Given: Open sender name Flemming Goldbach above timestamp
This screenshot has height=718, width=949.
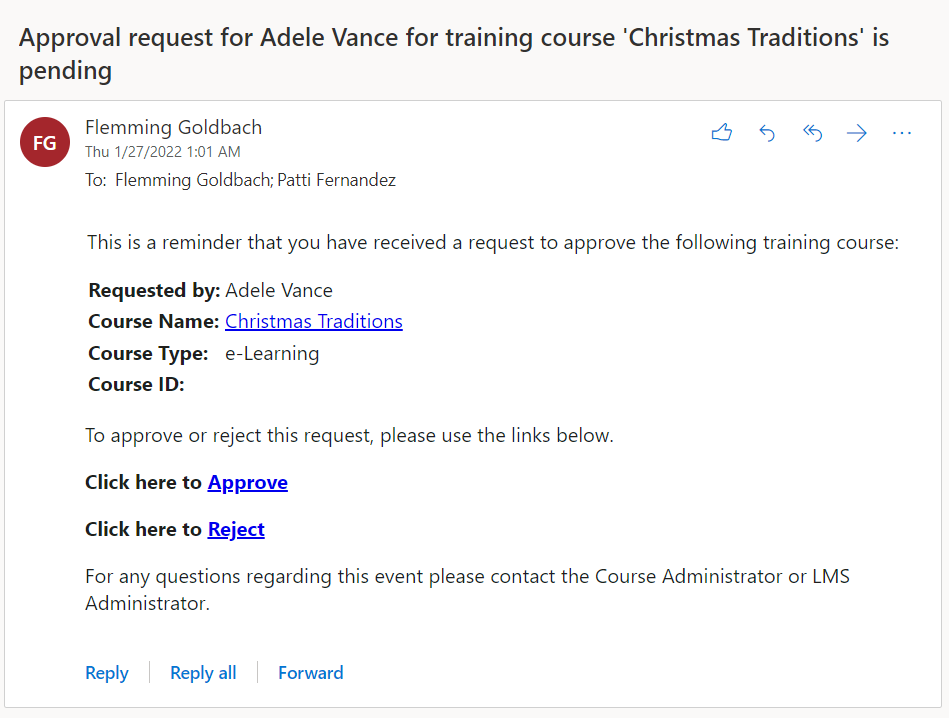Looking at the screenshot, I should (x=173, y=127).
